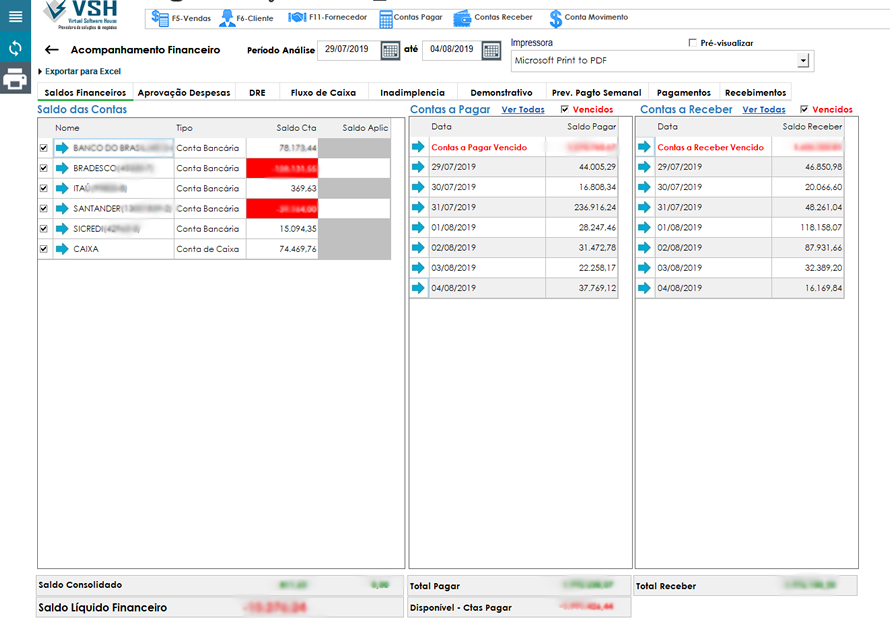Expand the Exportar para Excel option
Viewport: 890px width, 623px height.
(x=78, y=72)
